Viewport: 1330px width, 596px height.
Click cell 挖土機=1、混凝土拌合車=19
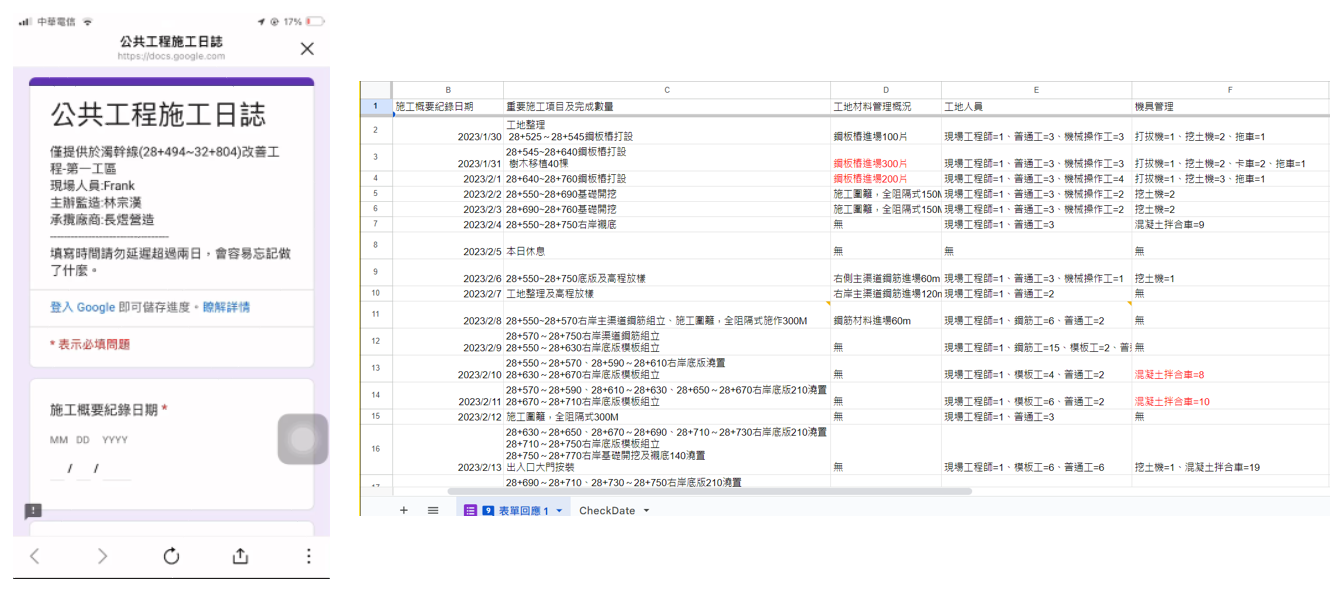click(x=1230, y=449)
